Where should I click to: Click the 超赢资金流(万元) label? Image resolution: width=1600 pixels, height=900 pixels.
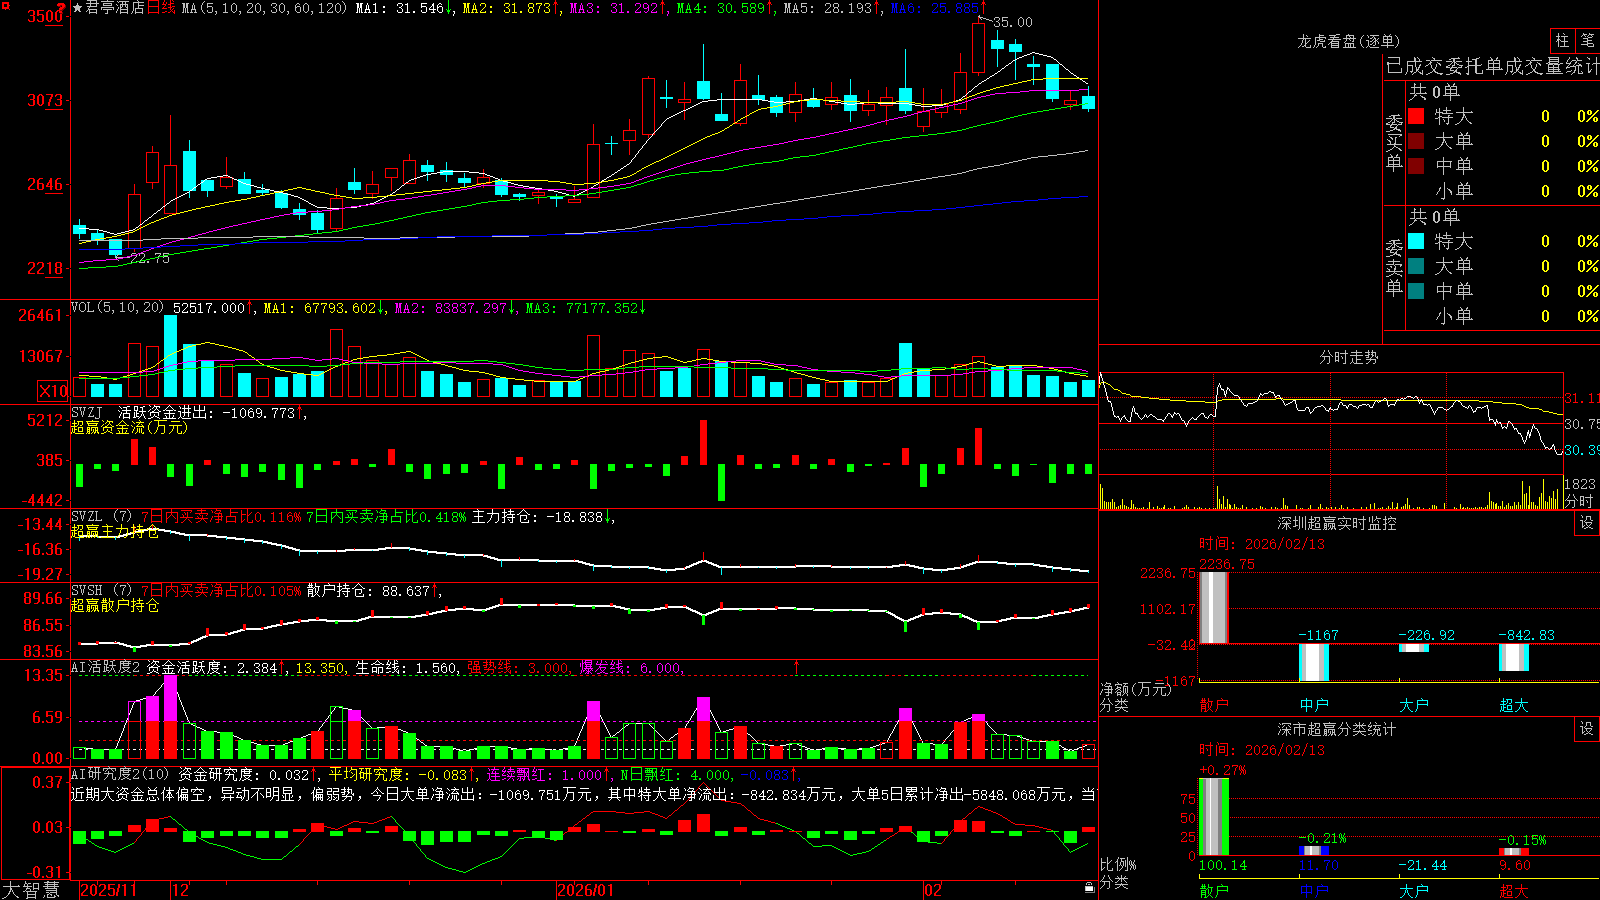click(129, 427)
